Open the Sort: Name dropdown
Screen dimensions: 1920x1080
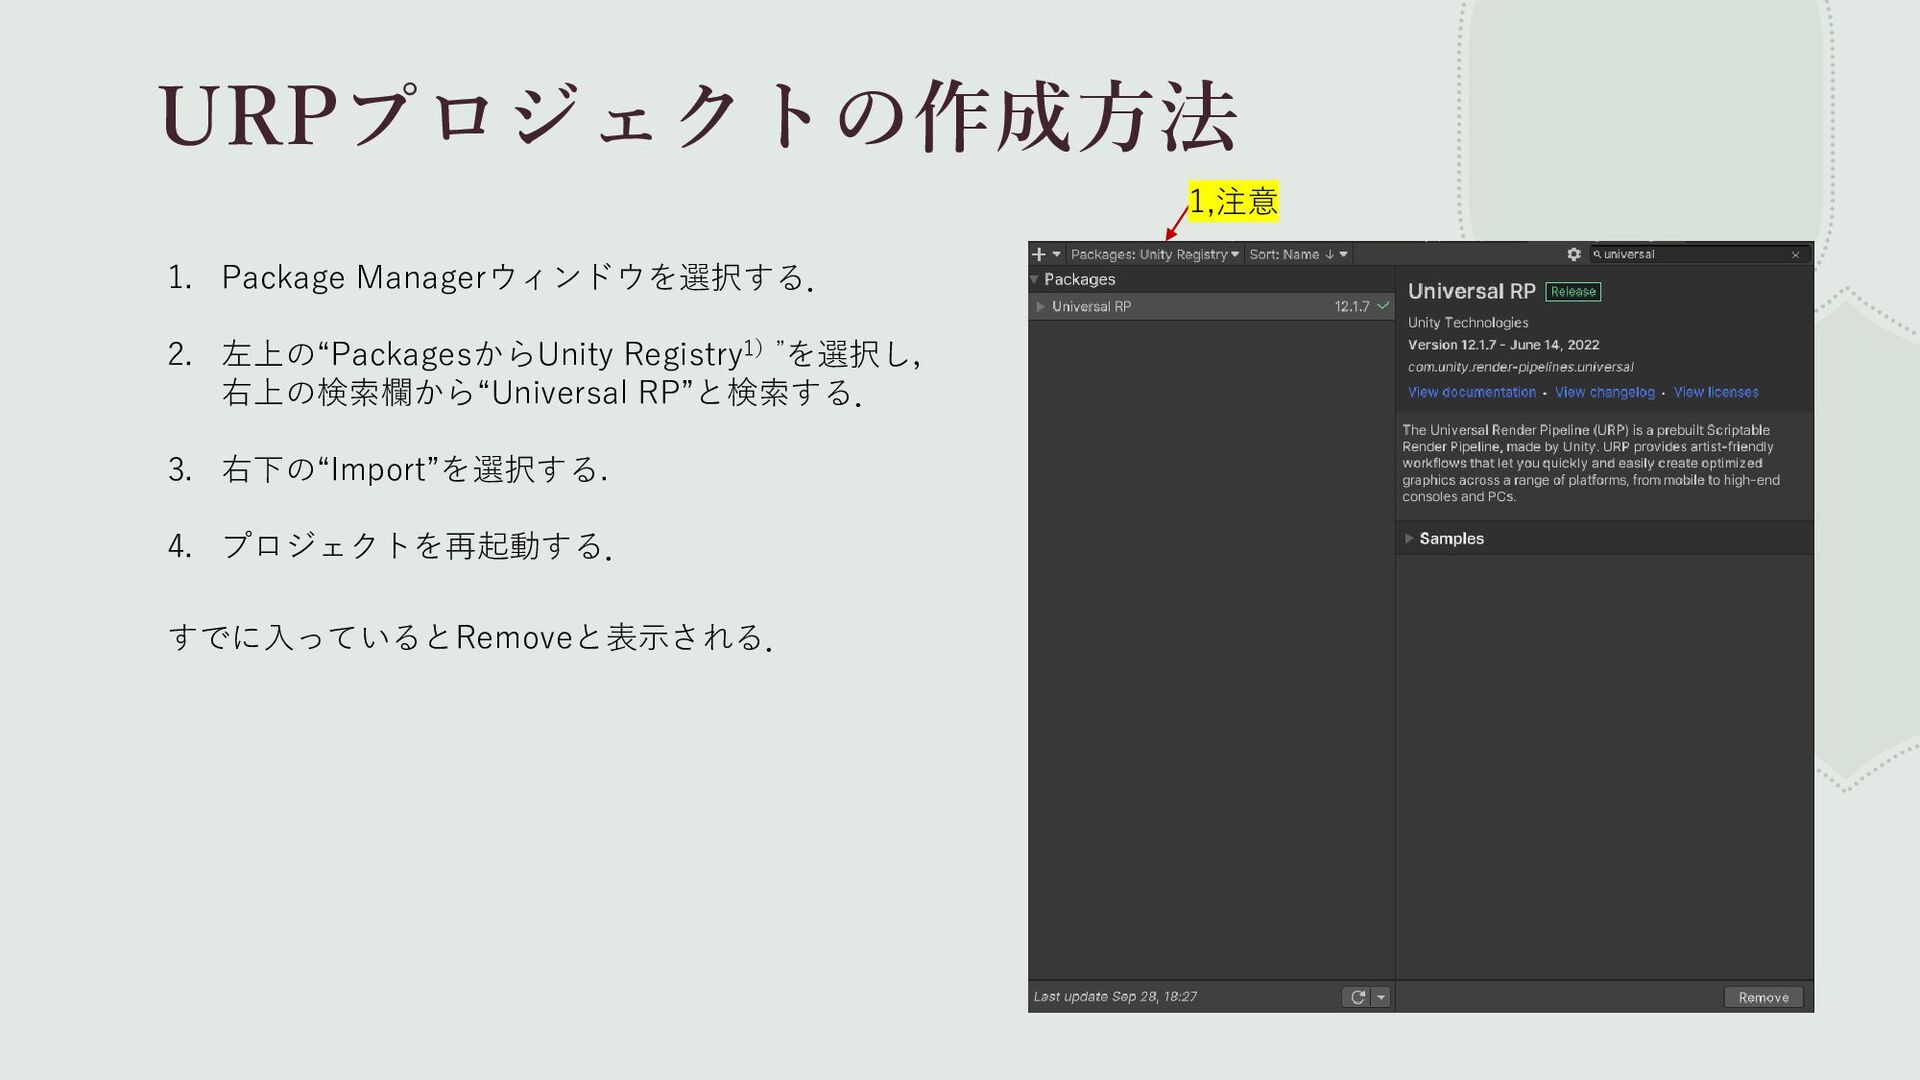(1298, 255)
